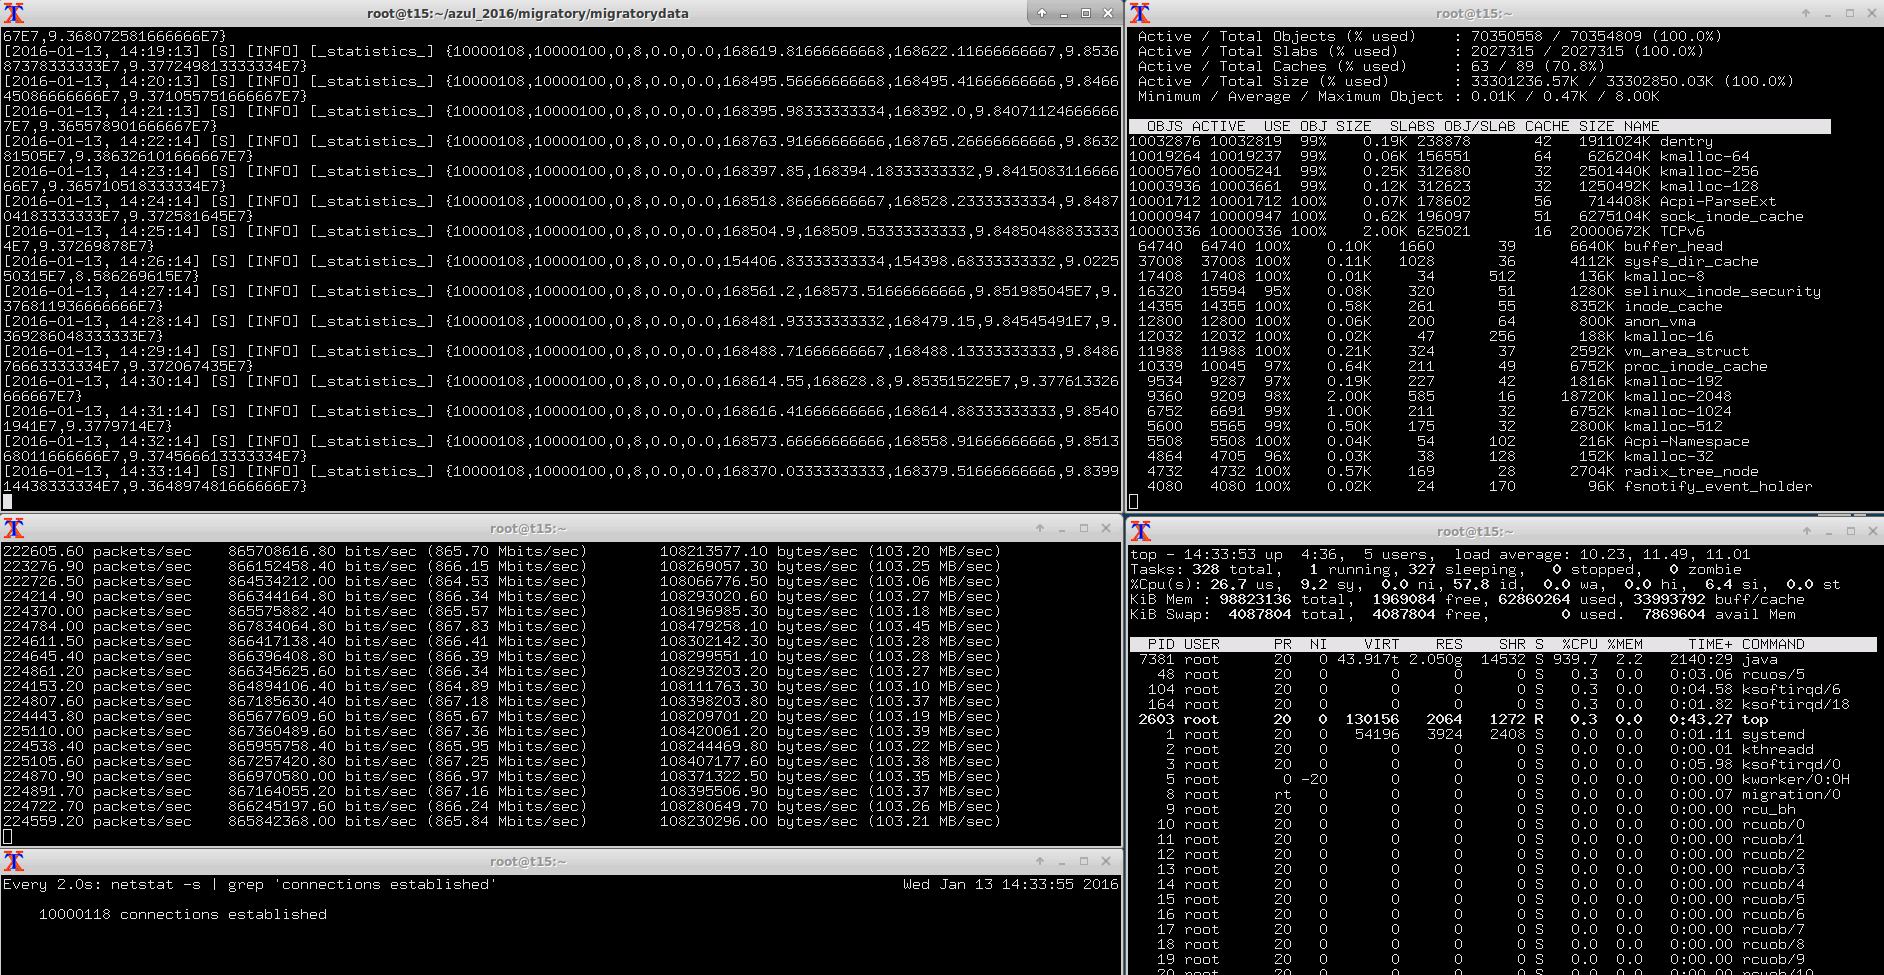Maximize the migratorydata terminal window
The width and height of the screenshot is (1884, 975).
pyautogui.click(x=1086, y=13)
